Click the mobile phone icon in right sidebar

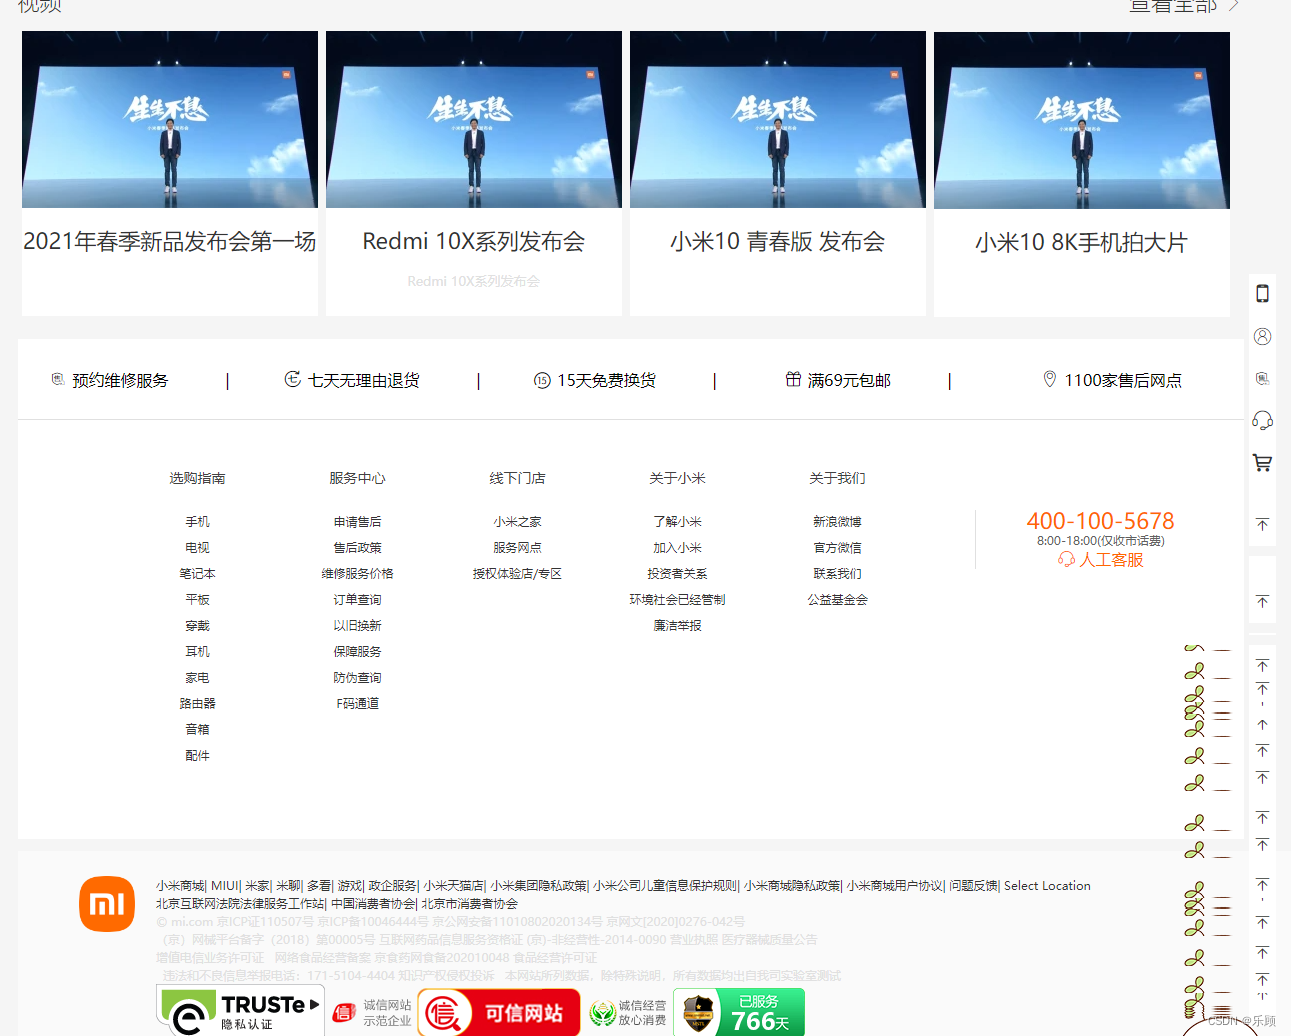click(x=1262, y=294)
